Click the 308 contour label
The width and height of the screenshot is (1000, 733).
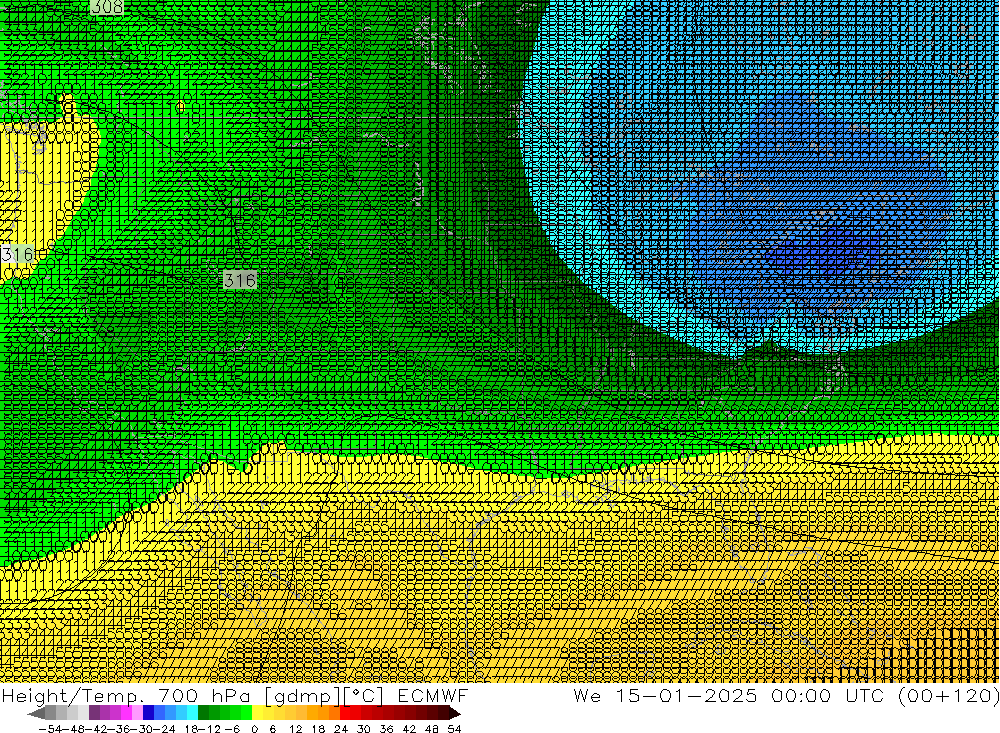107,7
